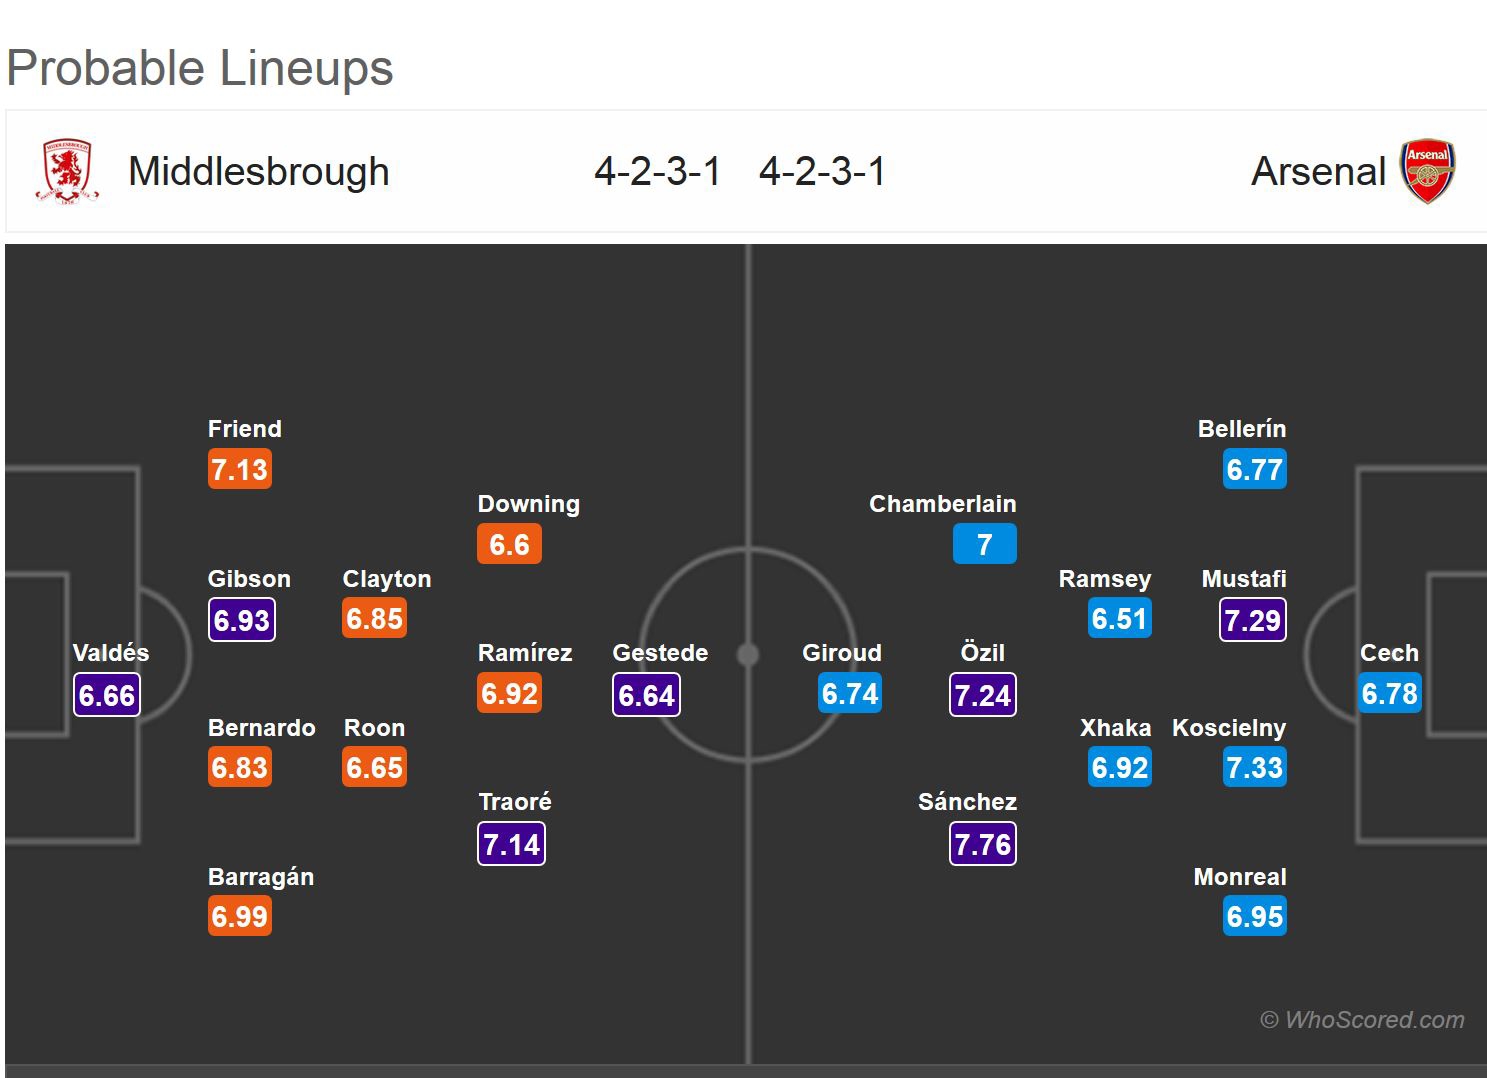Click Cech's 6.78 rating badge
The height and width of the screenshot is (1078, 1487).
[1389, 694]
